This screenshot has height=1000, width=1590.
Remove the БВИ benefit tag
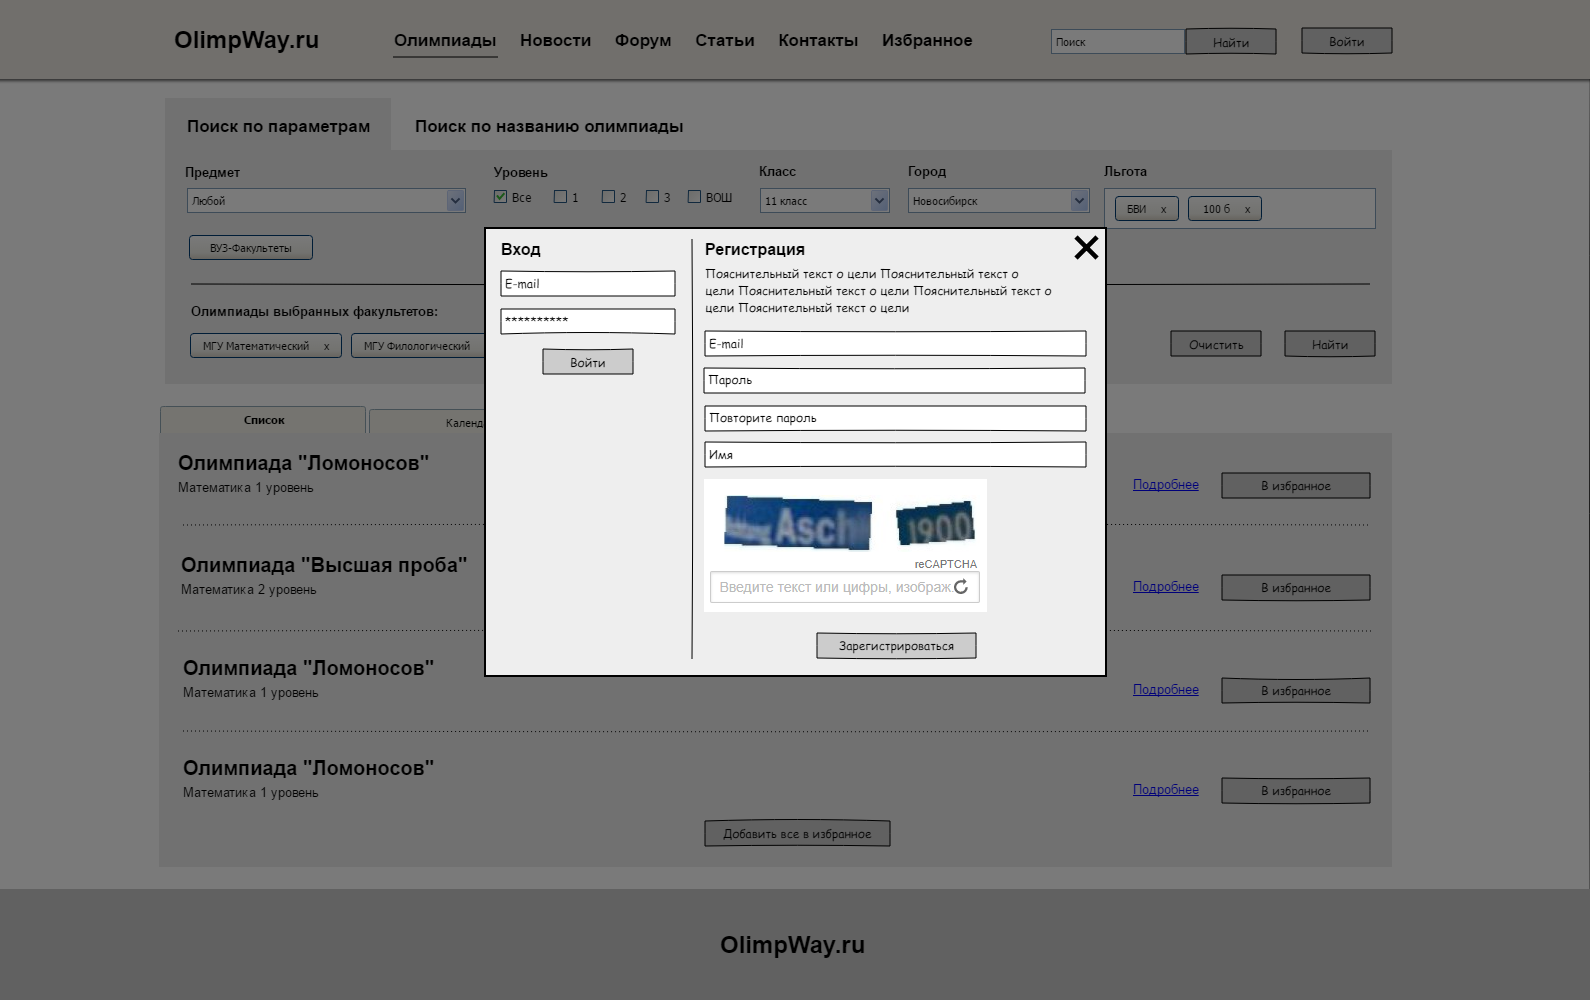click(1163, 210)
